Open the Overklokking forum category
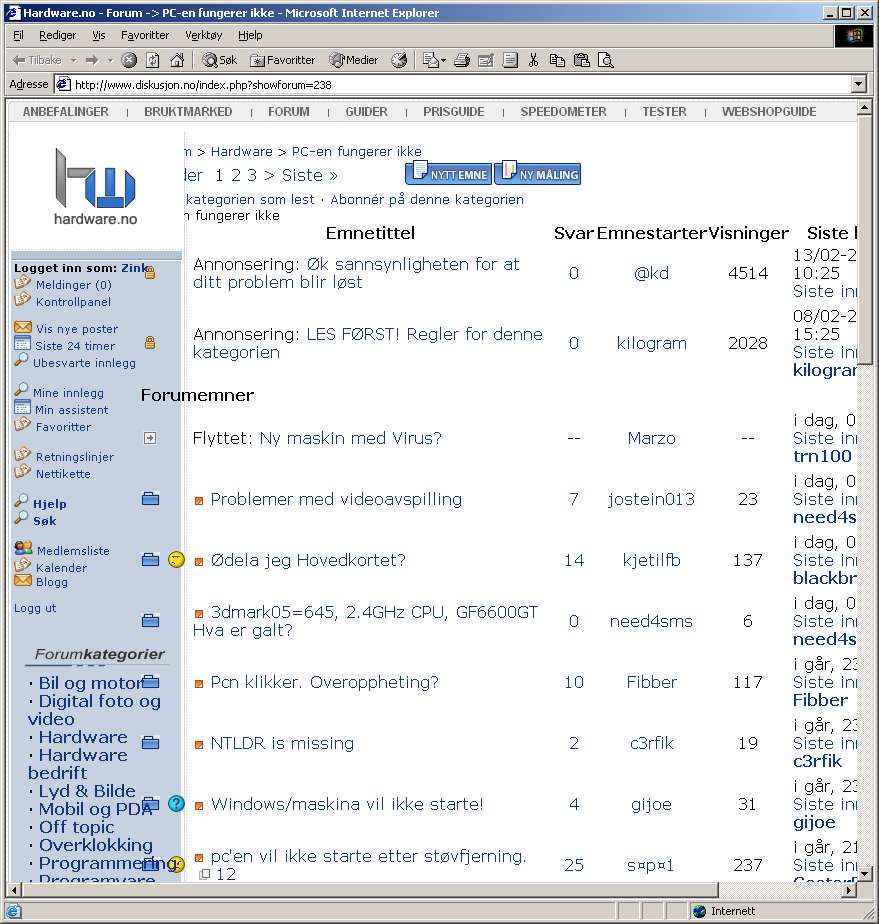 click(x=95, y=845)
